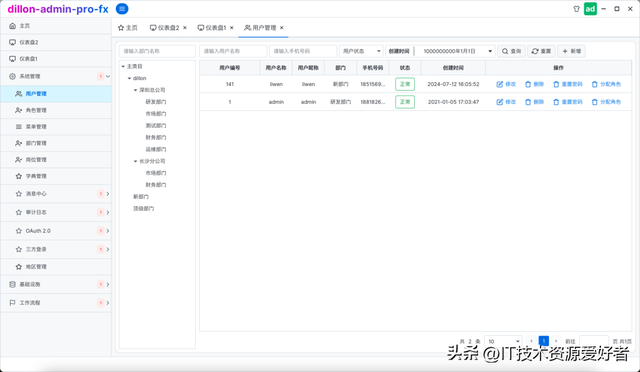This screenshot has width=640, height=372.
Task: Open the page size dropdown showing 10
Action: coord(503,341)
